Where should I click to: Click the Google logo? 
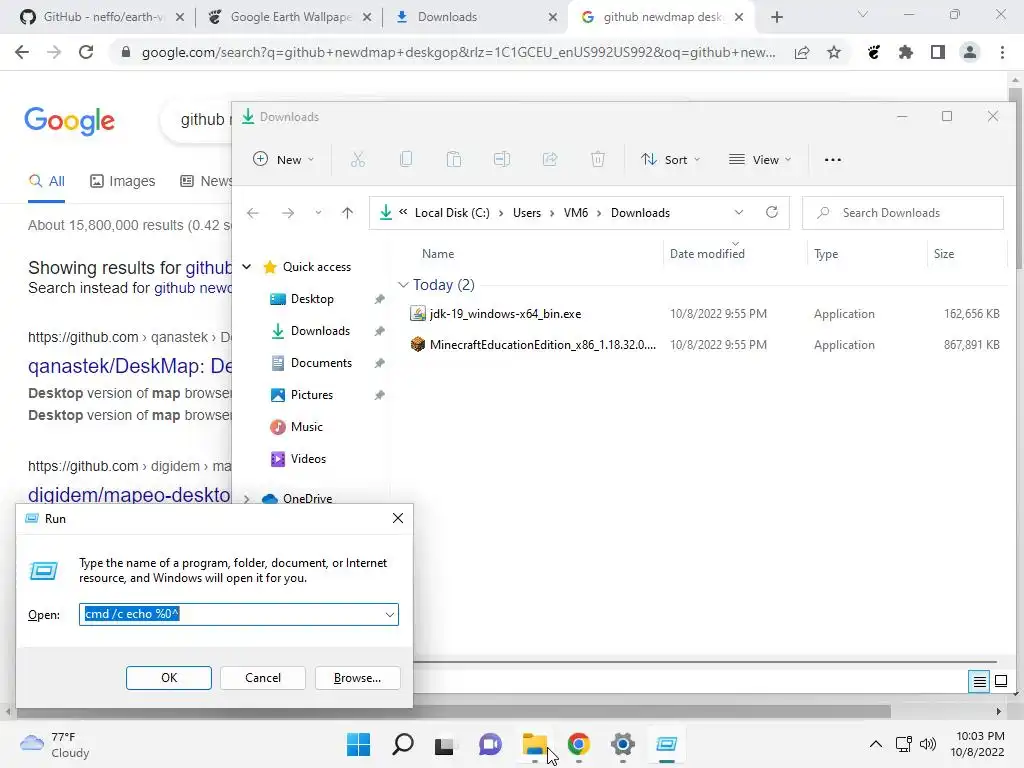[69, 121]
